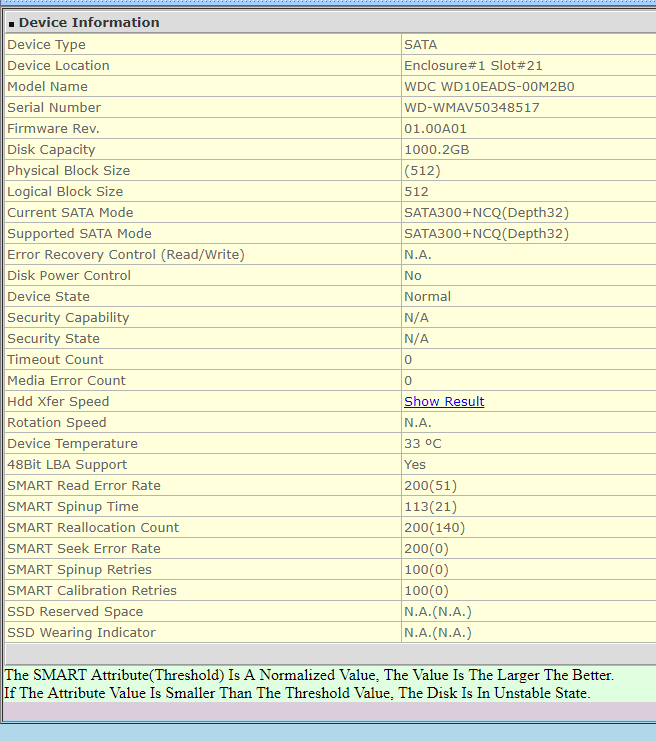Select the Device Information header text

(x=89, y=22)
